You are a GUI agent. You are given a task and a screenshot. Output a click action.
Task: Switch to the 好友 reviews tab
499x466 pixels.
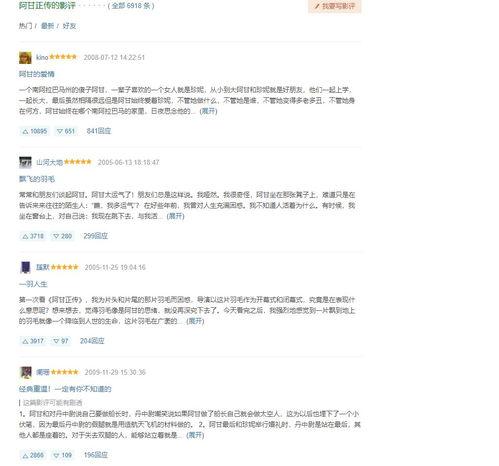(69, 26)
